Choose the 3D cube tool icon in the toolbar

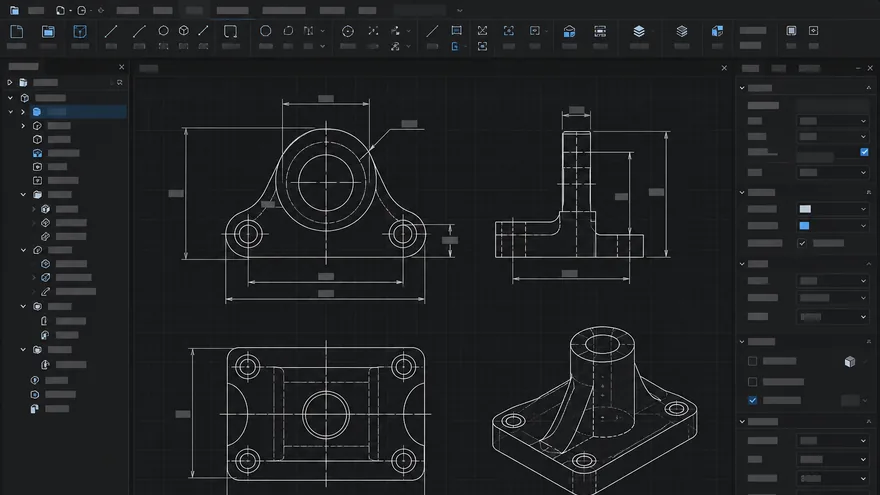(x=184, y=31)
